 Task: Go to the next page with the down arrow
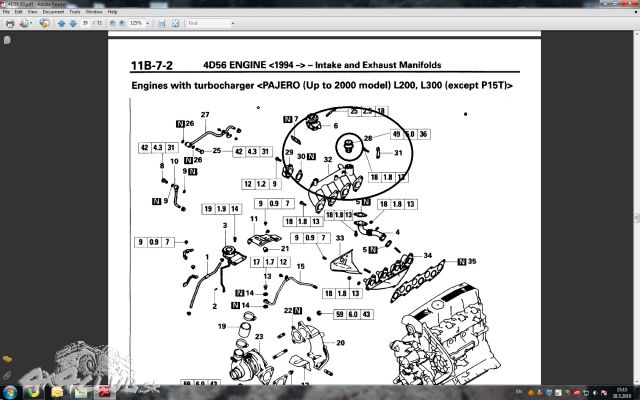click(x=73, y=23)
